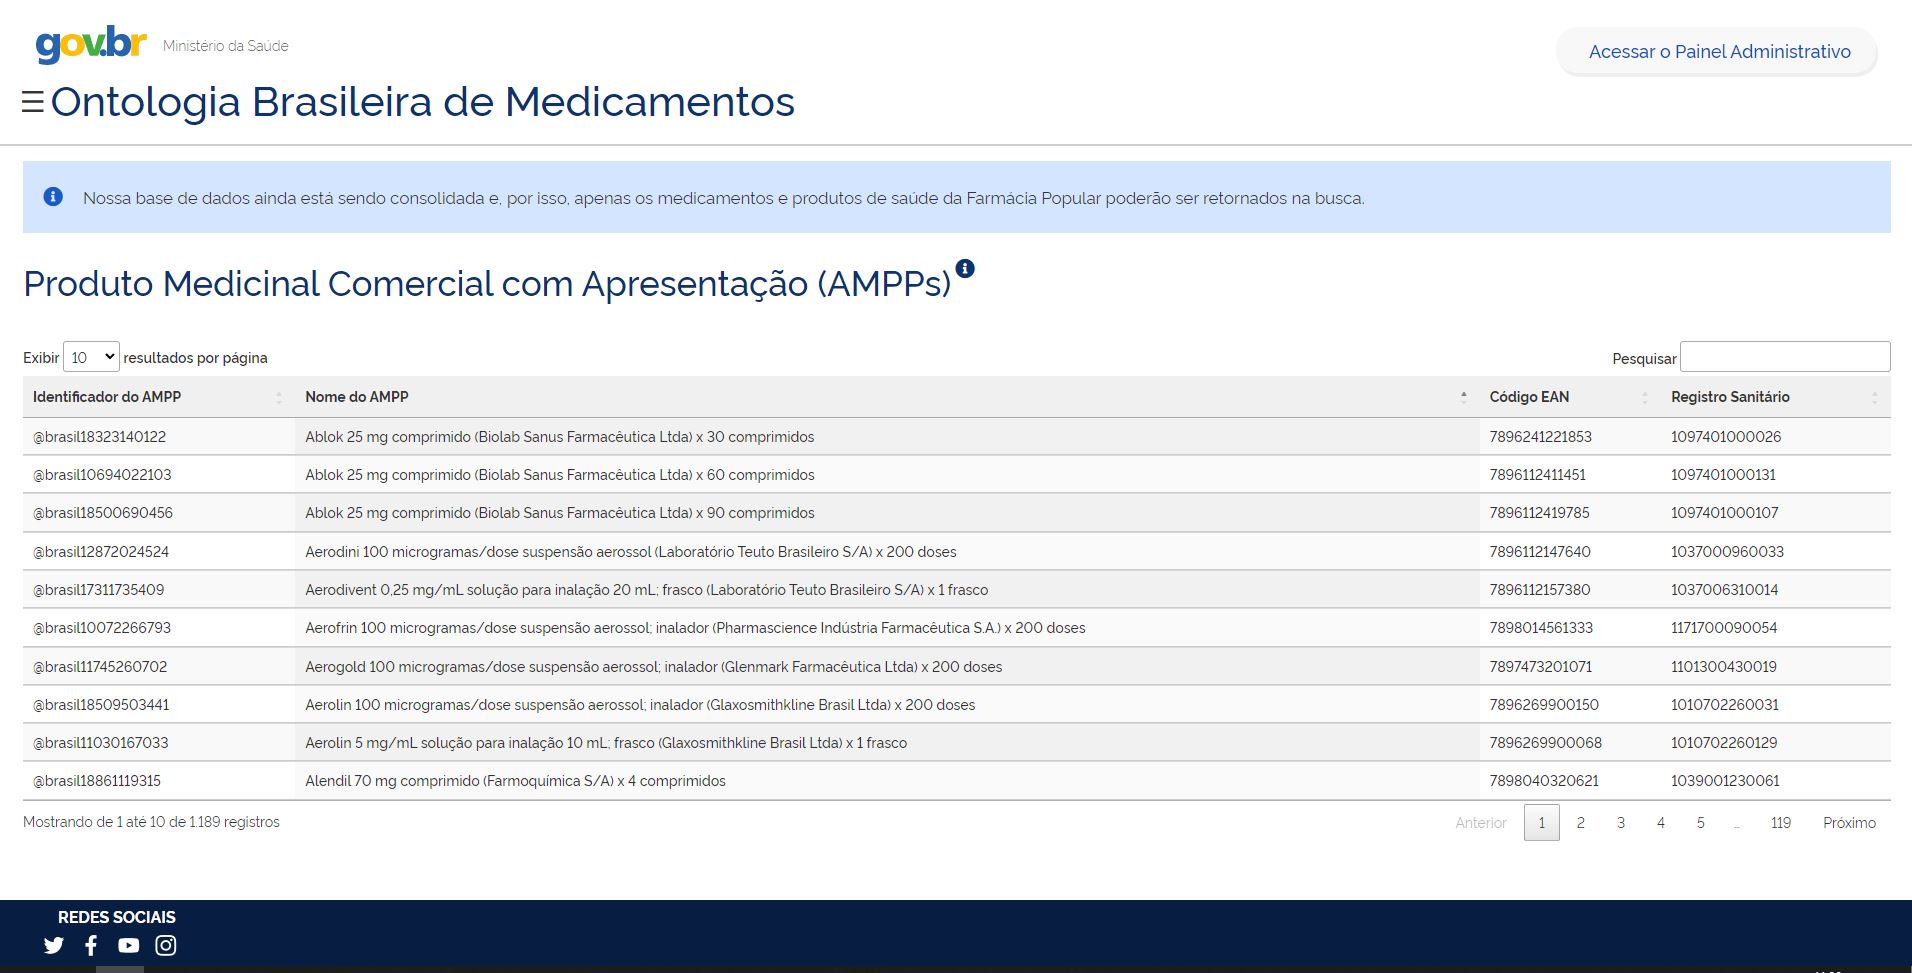
Task: Click the info icon beside the AMPPs title
Action: 963,268
